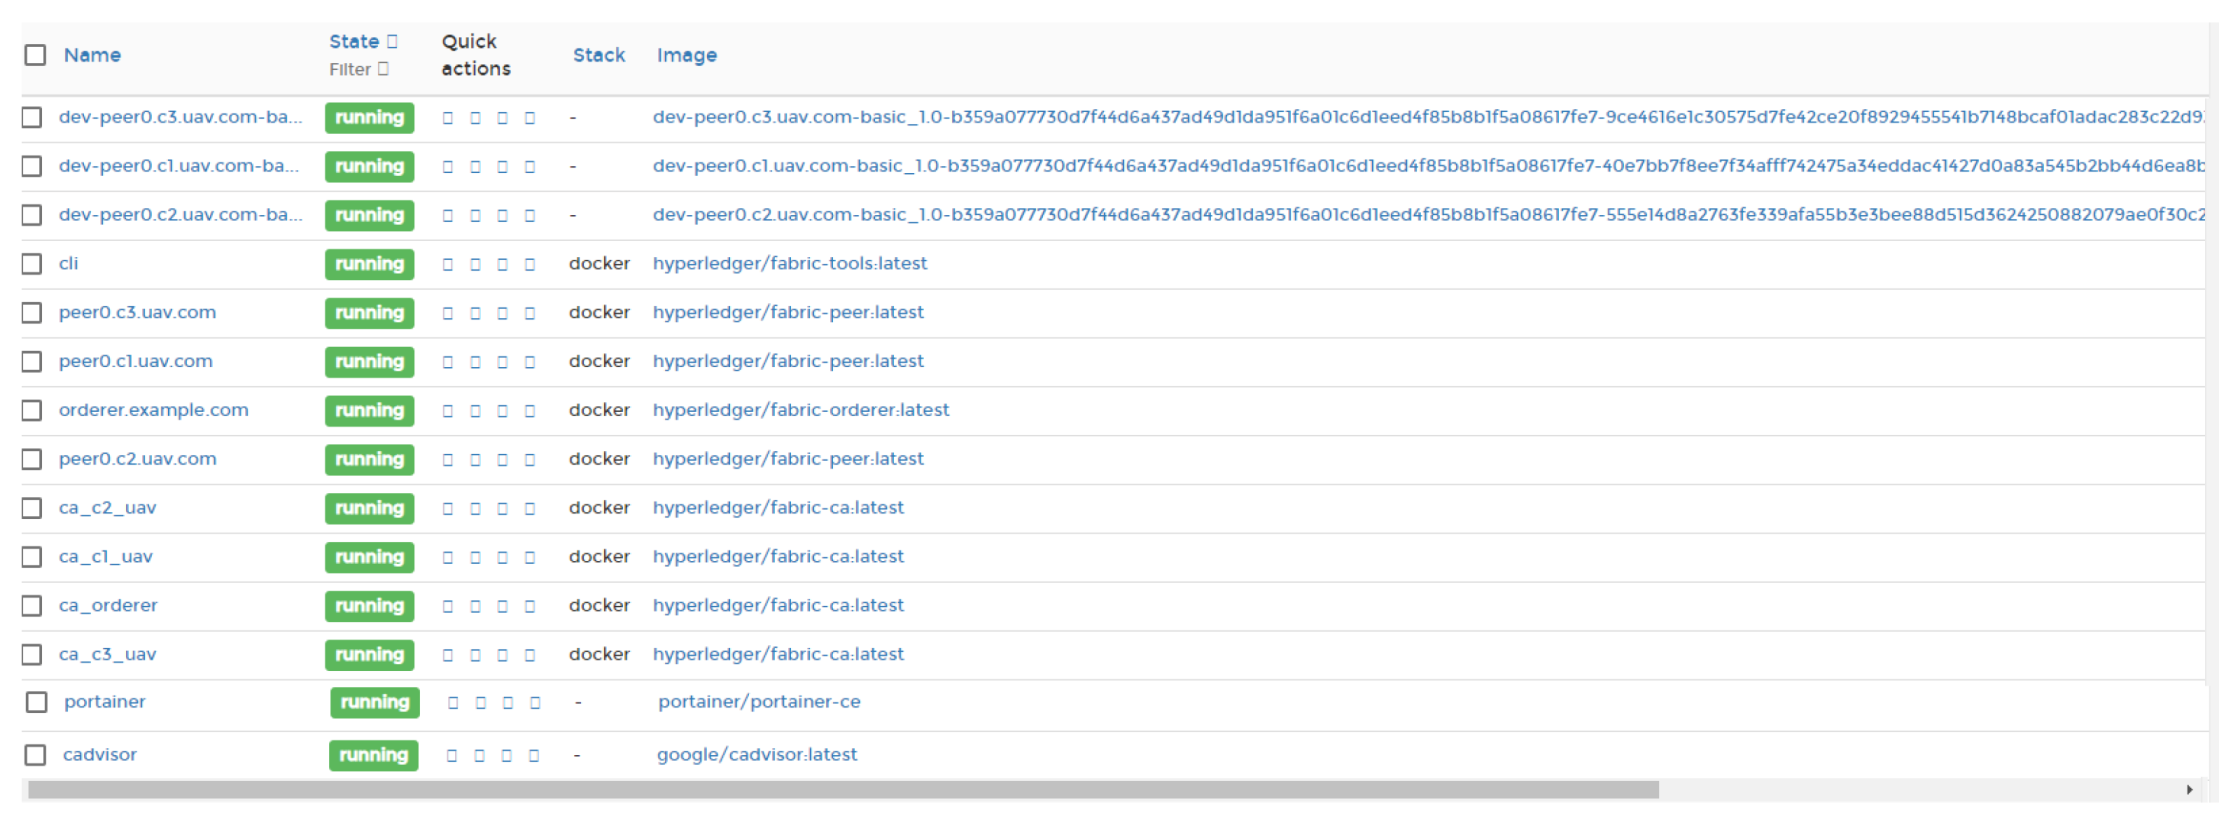The image size is (2240, 823).
Task: Click third quick action icon for cadvisor container
Action: pos(506,756)
